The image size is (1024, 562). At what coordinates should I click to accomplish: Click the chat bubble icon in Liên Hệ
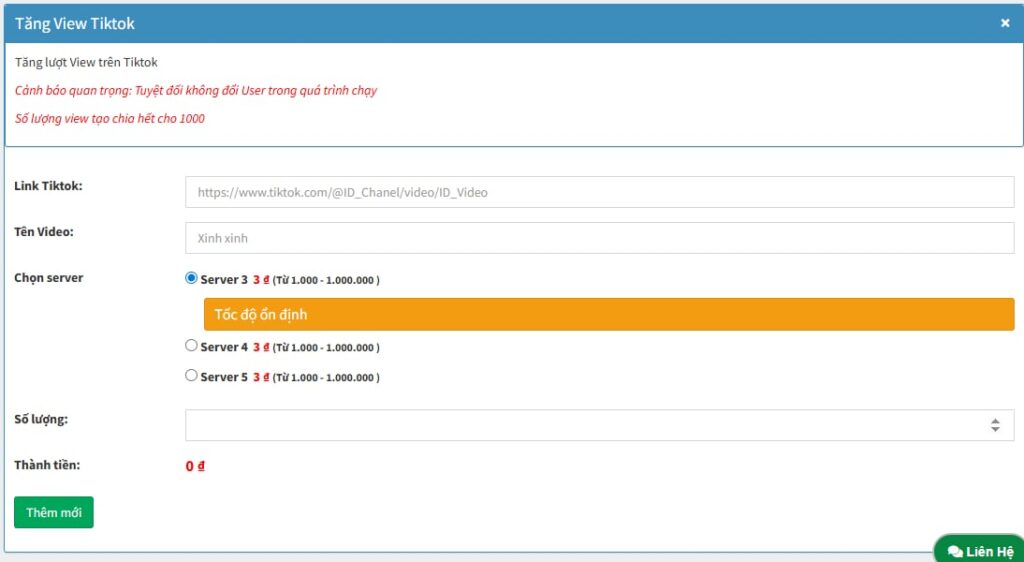tap(955, 552)
